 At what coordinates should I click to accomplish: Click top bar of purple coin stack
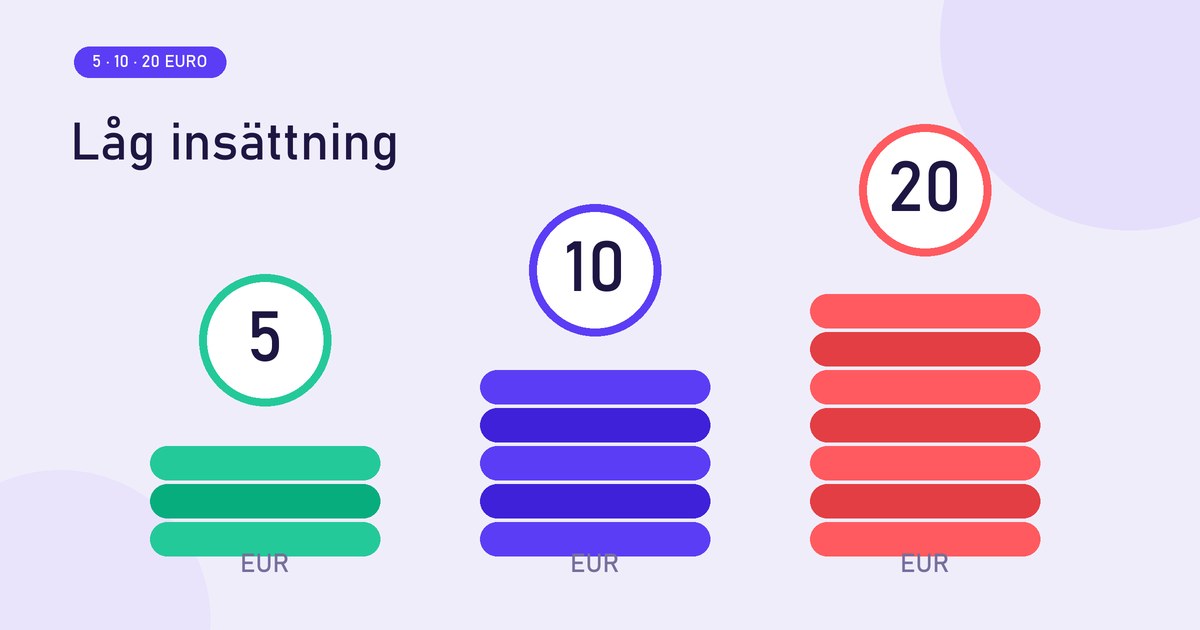tap(595, 387)
